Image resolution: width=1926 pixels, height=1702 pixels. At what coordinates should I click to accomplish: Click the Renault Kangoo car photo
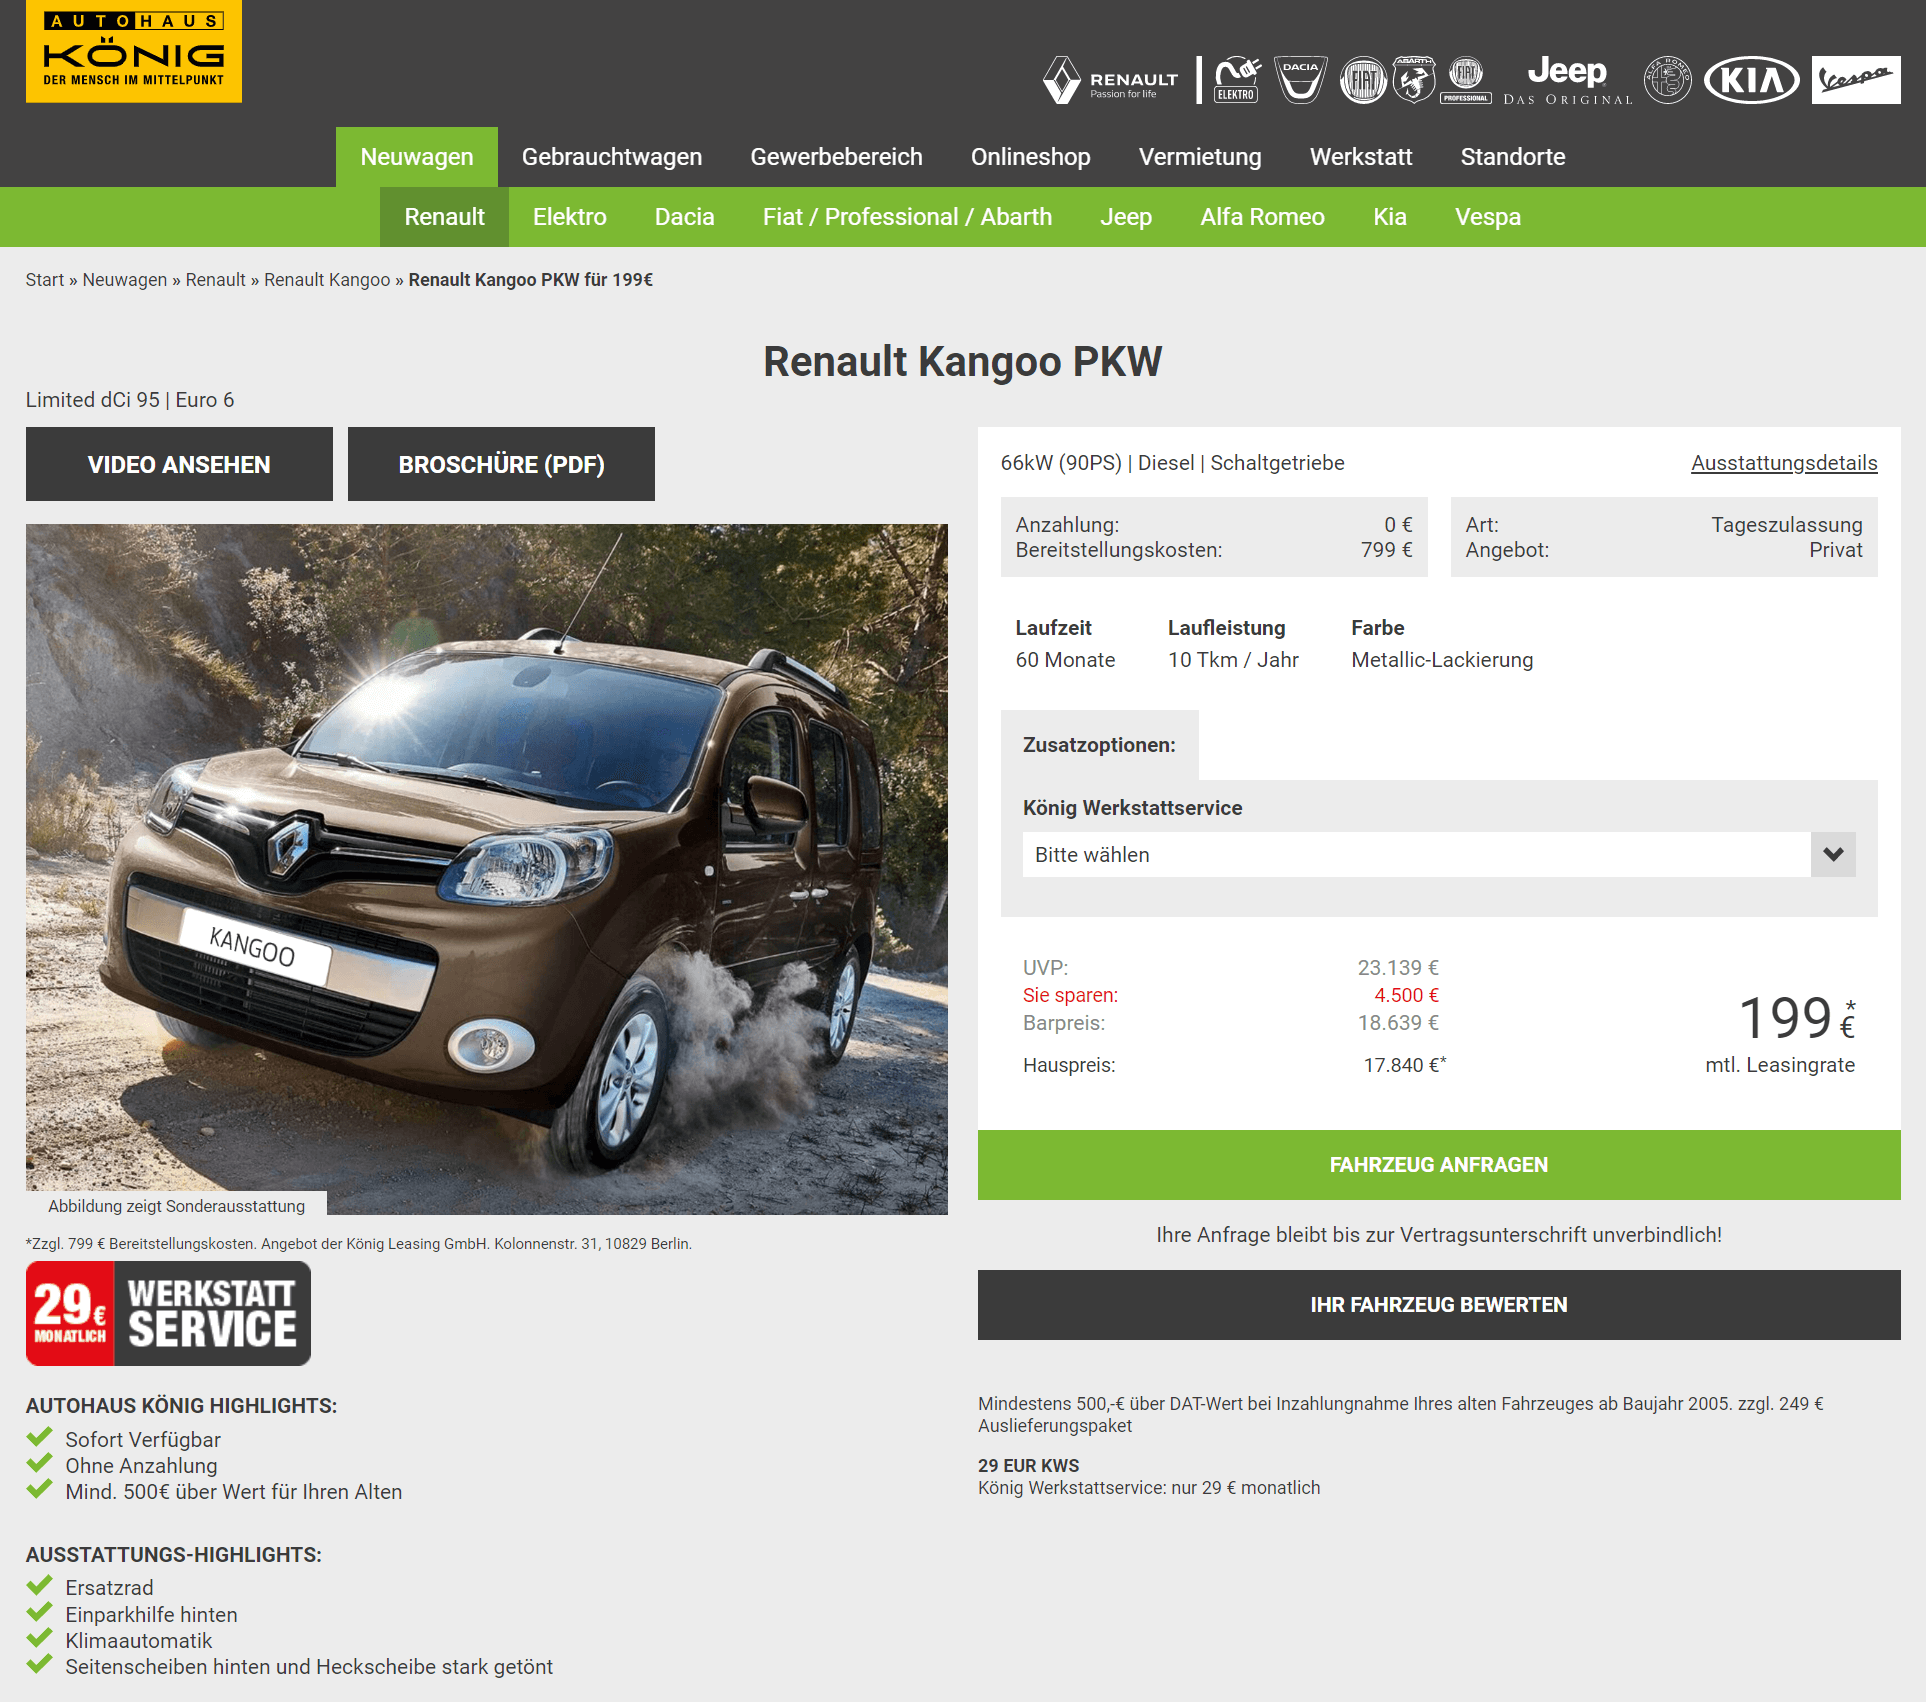tap(487, 869)
